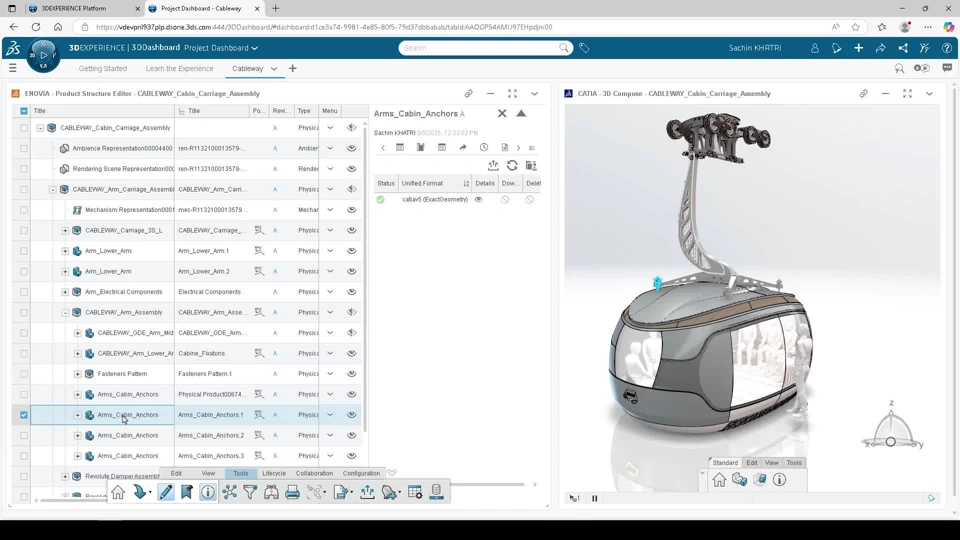Toggle the Information panel icon

pyautogui.click(x=208, y=492)
